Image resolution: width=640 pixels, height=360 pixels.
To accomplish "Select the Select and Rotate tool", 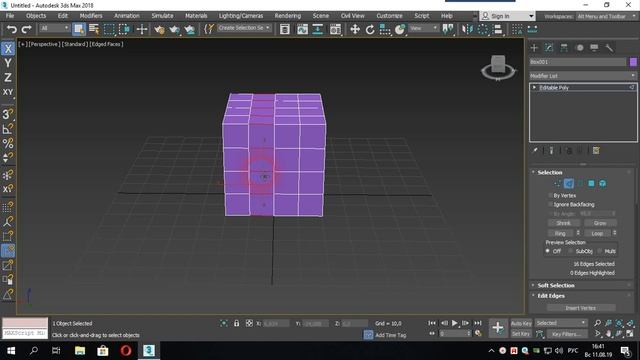I will point(370,29).
